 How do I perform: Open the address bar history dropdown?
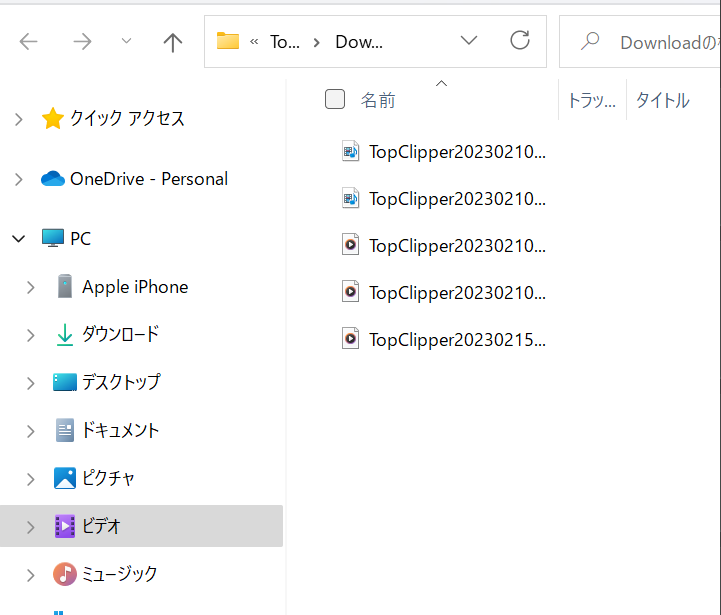[468, 41]
